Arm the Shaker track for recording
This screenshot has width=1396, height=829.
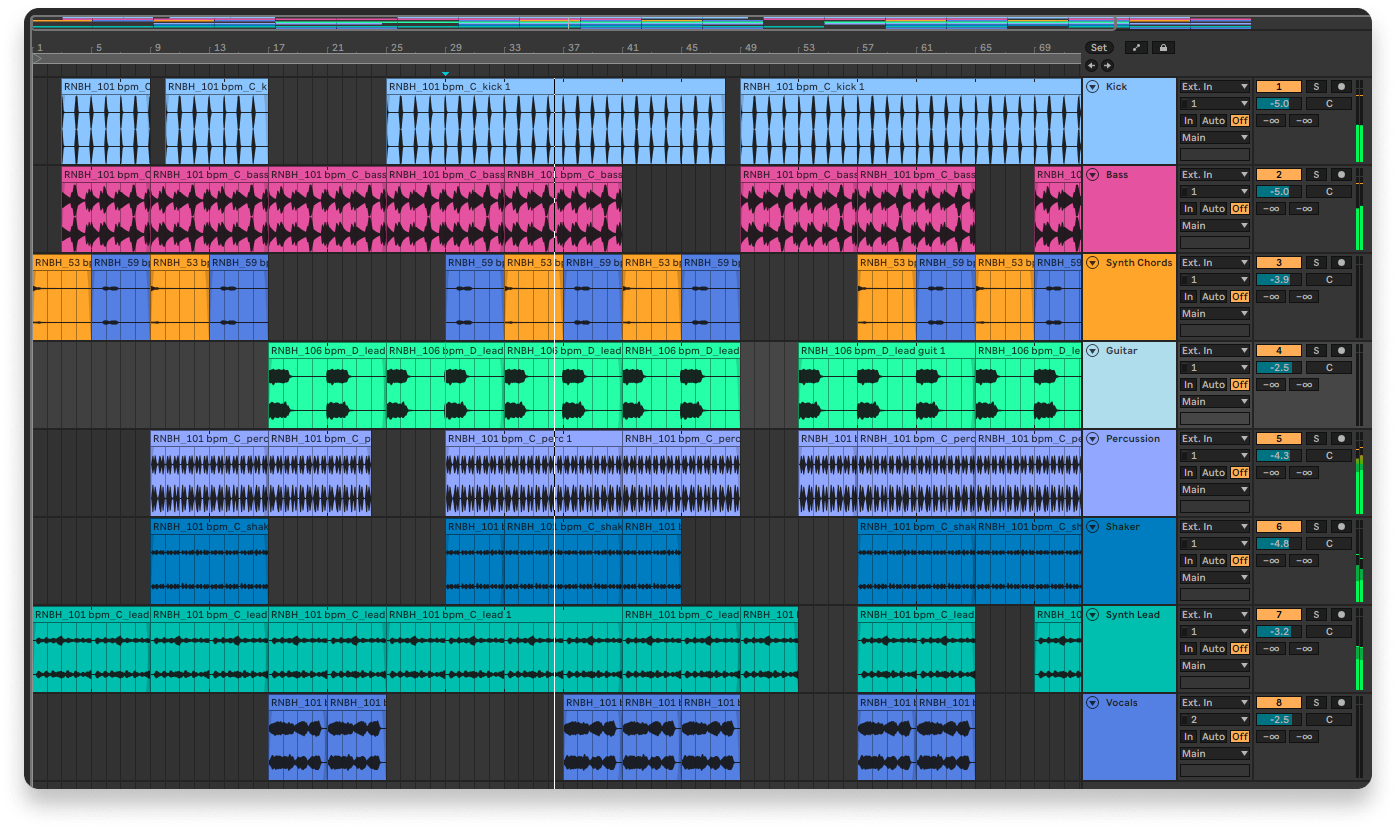[x=1341, y=528]
